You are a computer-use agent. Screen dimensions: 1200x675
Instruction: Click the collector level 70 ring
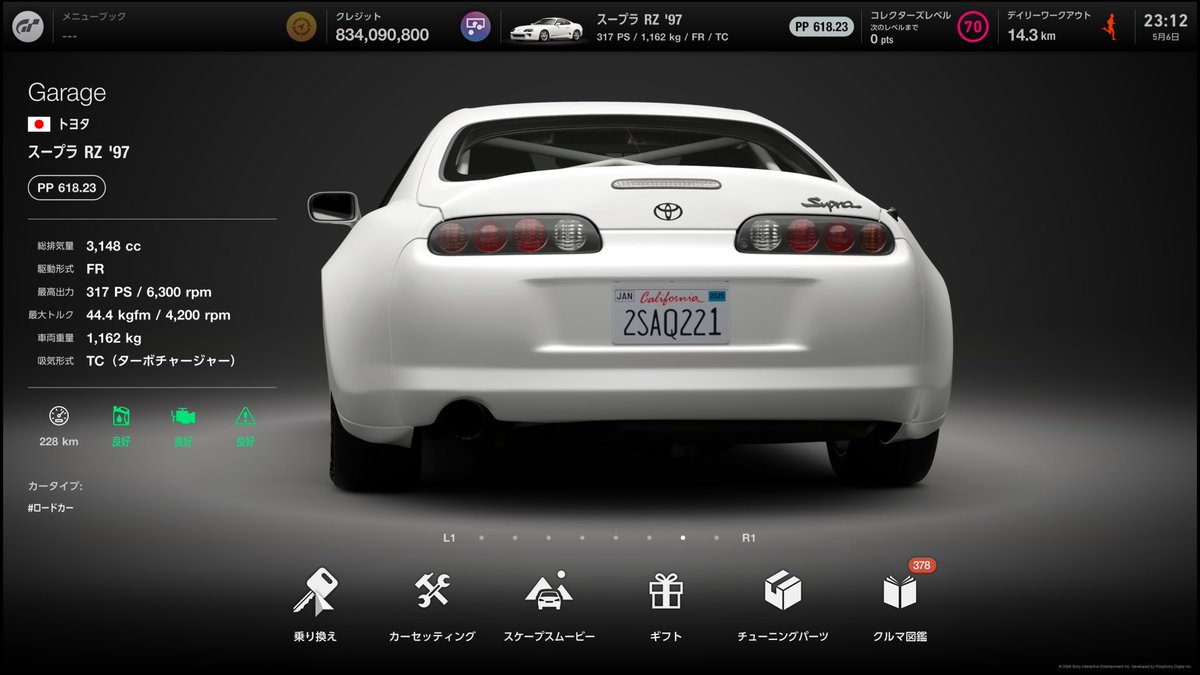tap(973, 27)
